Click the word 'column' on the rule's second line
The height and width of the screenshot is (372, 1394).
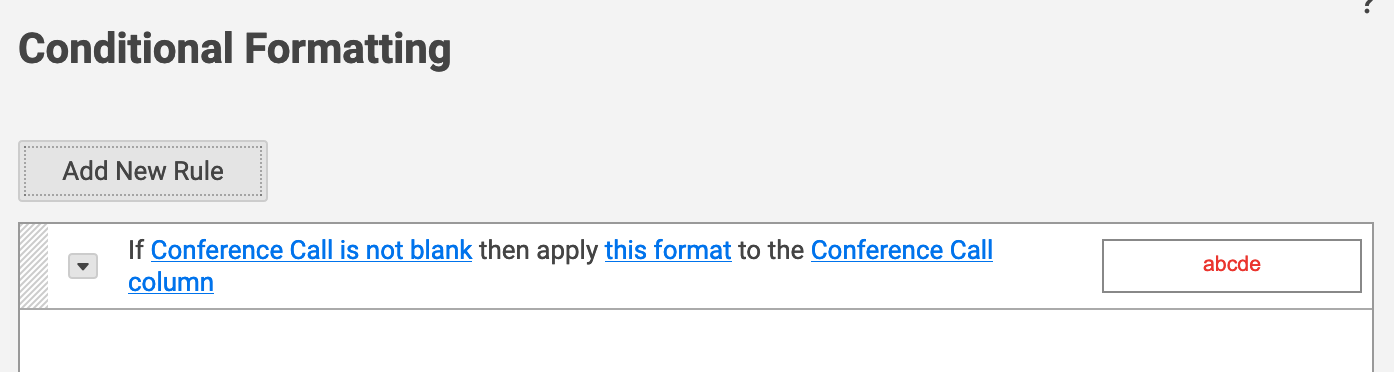pos(171,282)
